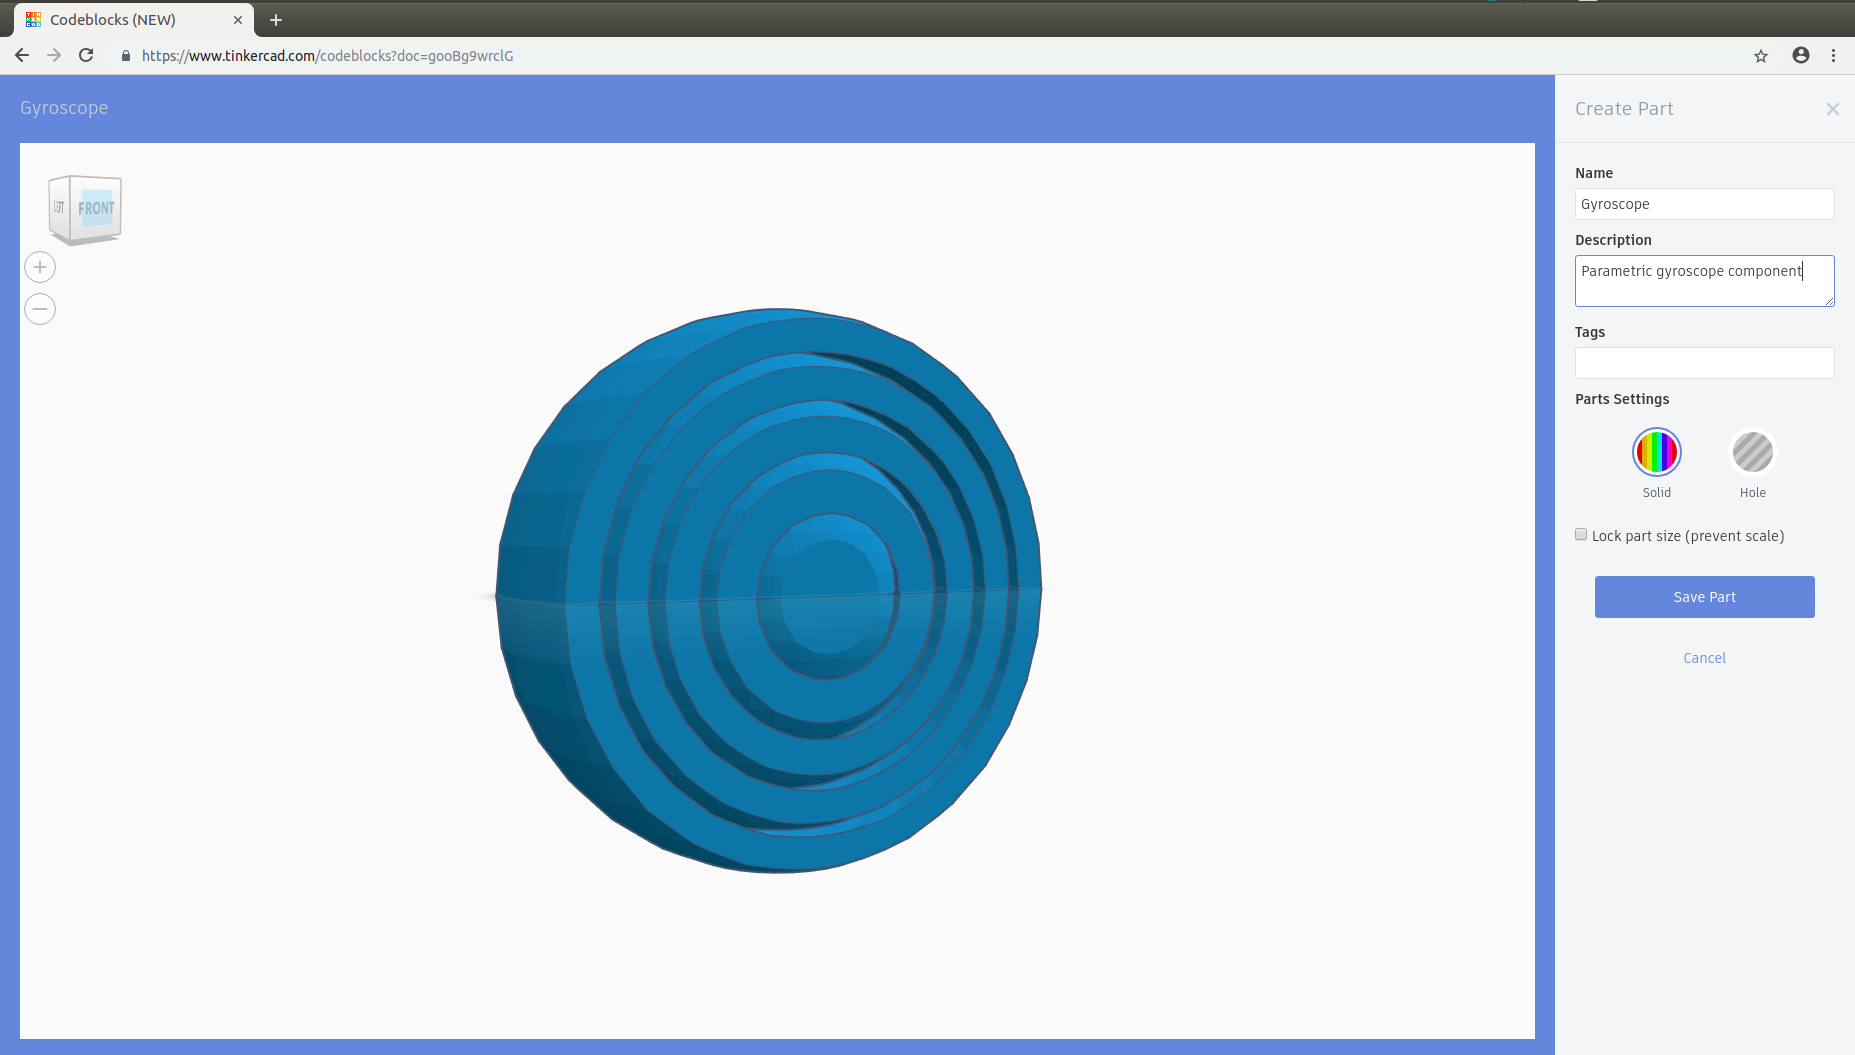Cancel creating the part
The height and width of the screenshot is (1055, 1855).
coord(1704,658)
